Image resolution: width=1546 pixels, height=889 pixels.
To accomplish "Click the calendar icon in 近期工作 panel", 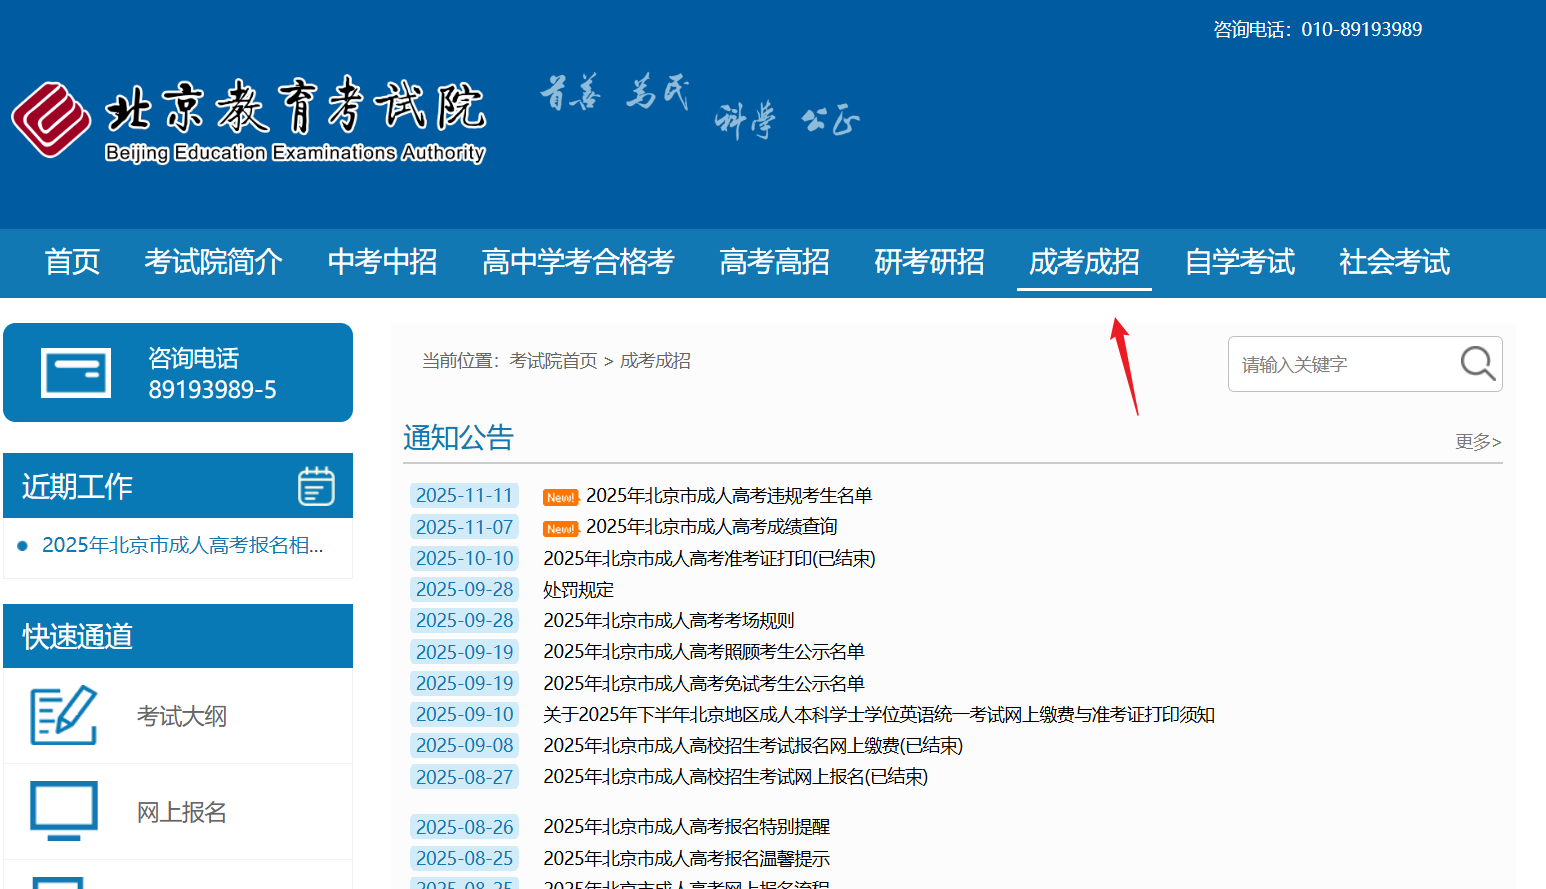I will (x=316, y=486).
